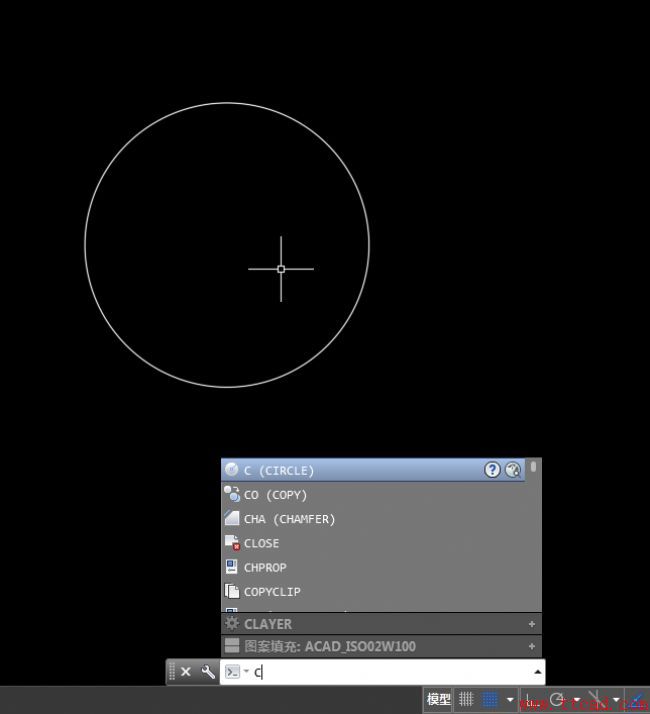Toggle isometric drafting in the status bar
The image size is (650, 714).
596,699
